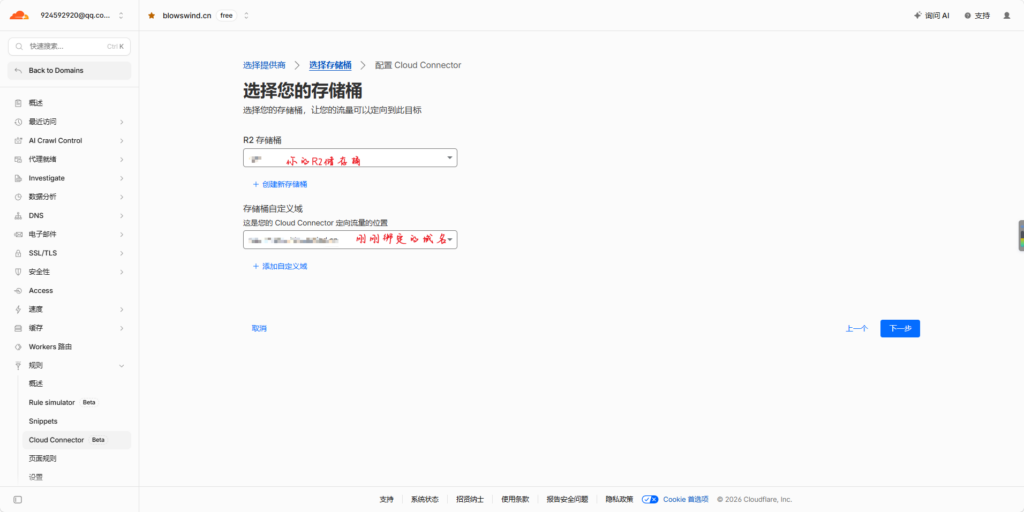Expand the 安全性 chevron
The width and height of the screenshot is (1024, 512).
[x=121, y=272]
